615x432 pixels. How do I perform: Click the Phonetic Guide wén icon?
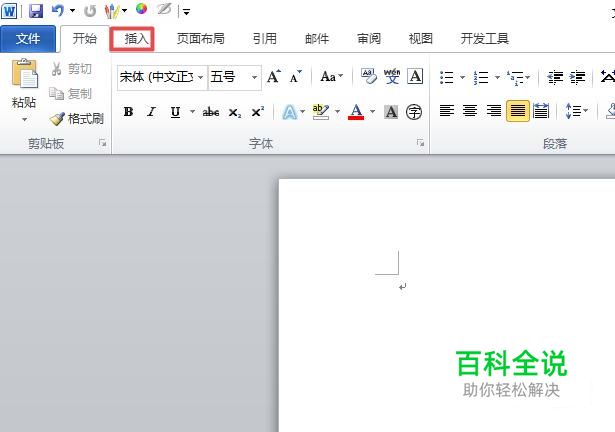click(392, 77)
